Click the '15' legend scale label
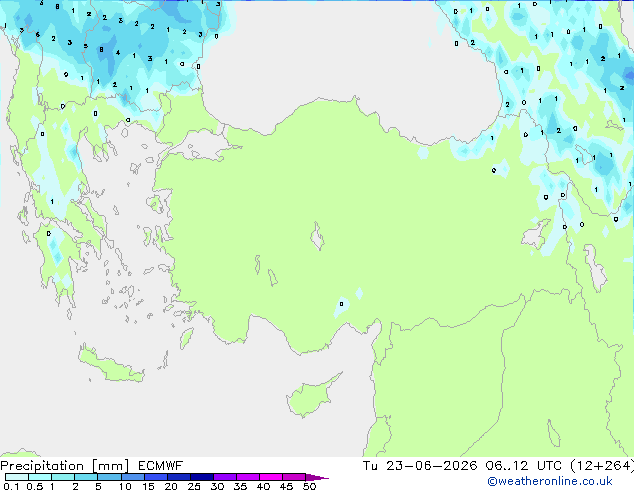The width and height of the screenshot is (634, 490). (148, 486)
